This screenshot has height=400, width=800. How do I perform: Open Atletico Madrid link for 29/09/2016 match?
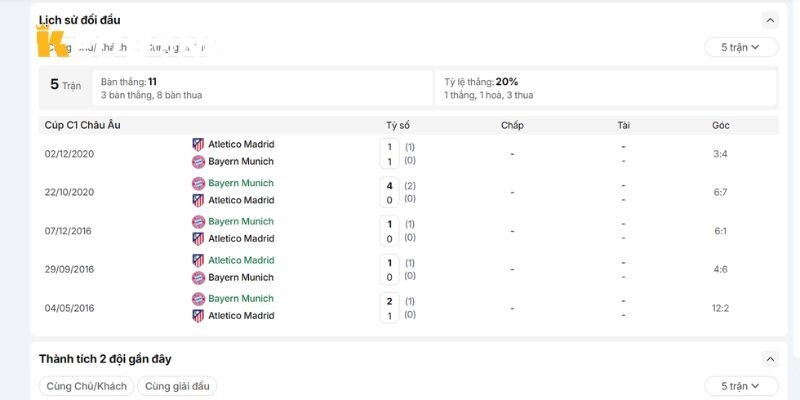pyautogui.click(x=241, y=260)
